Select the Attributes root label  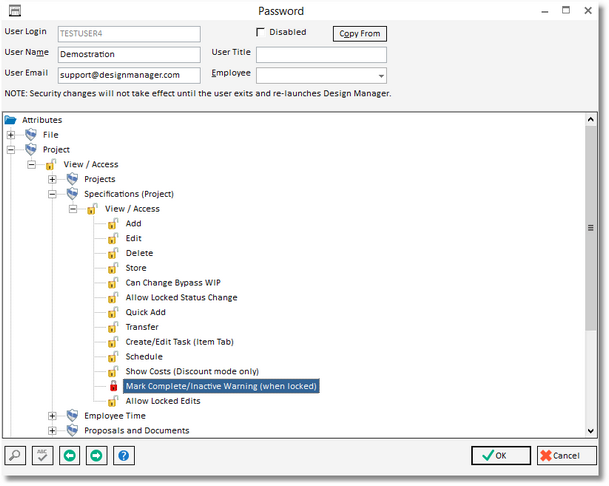point(42,120)
